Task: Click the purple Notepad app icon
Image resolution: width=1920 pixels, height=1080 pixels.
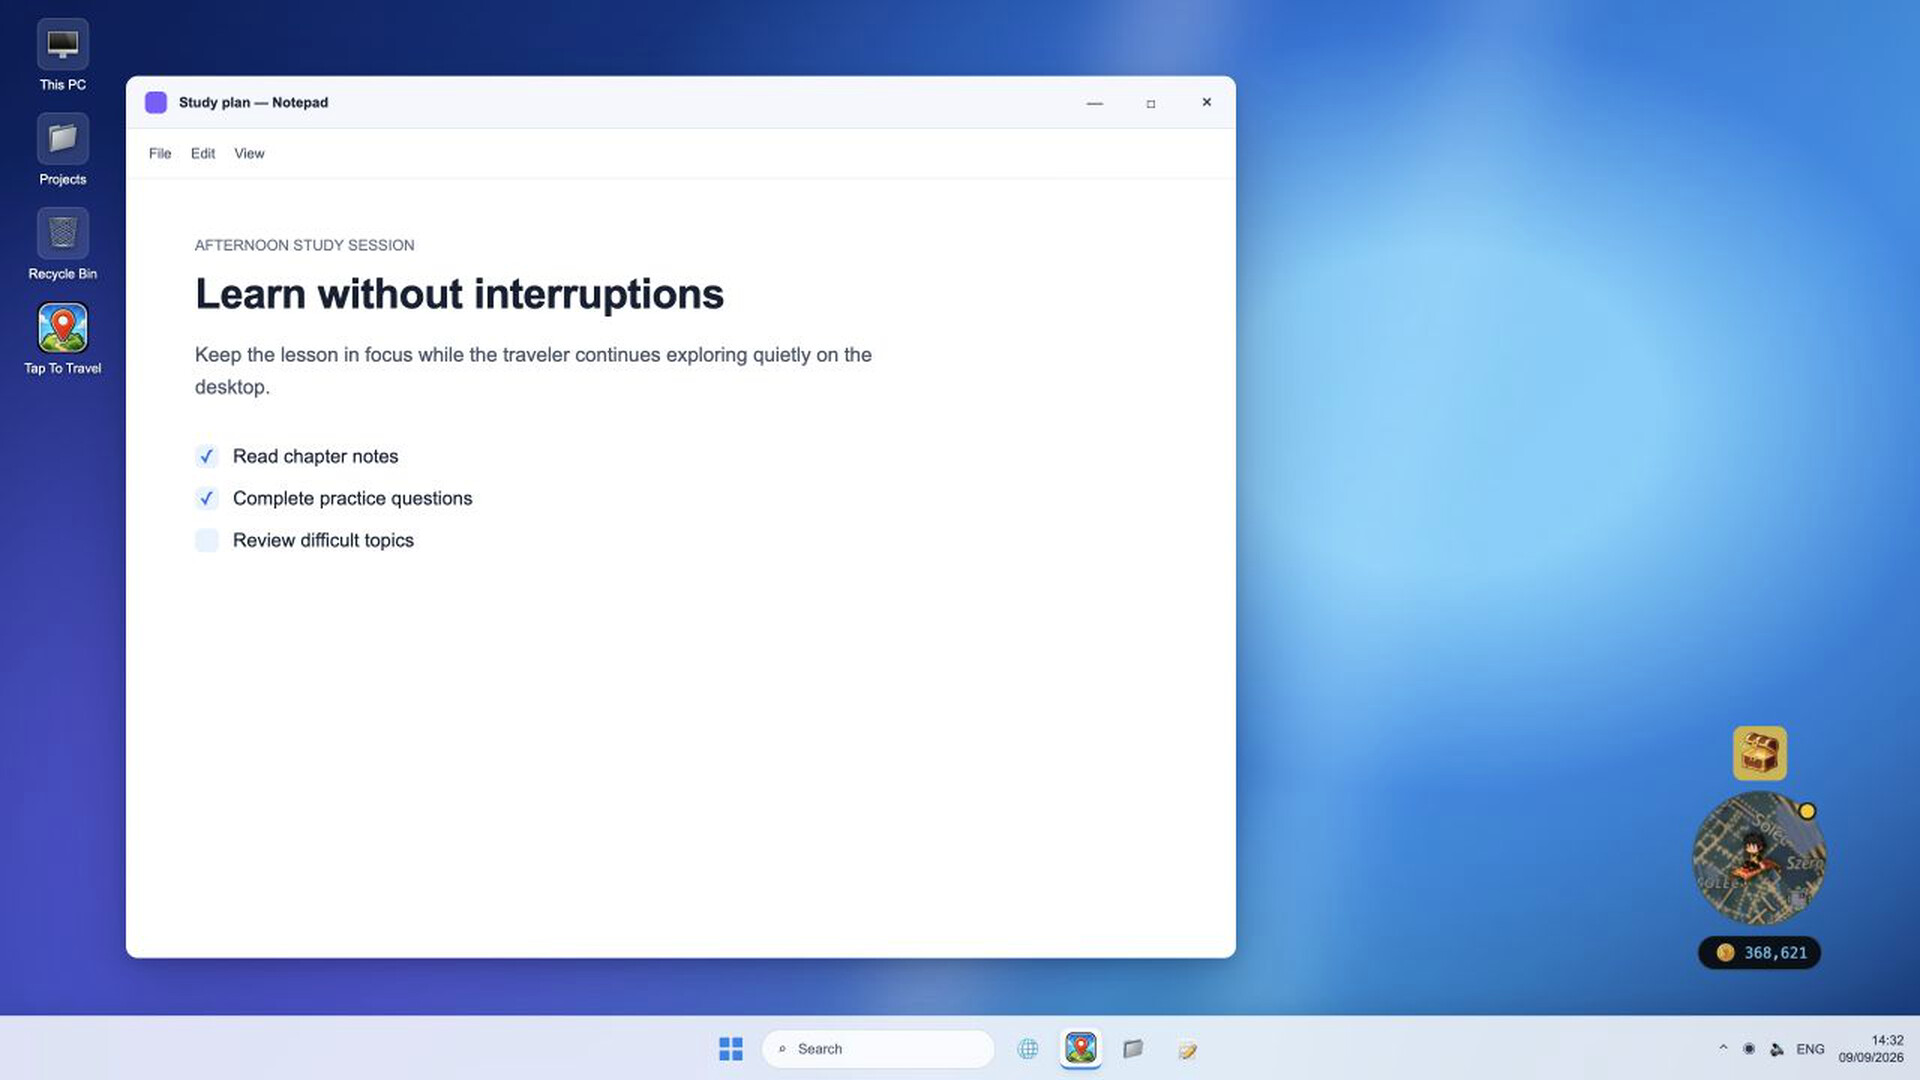Action: point(156,102)
